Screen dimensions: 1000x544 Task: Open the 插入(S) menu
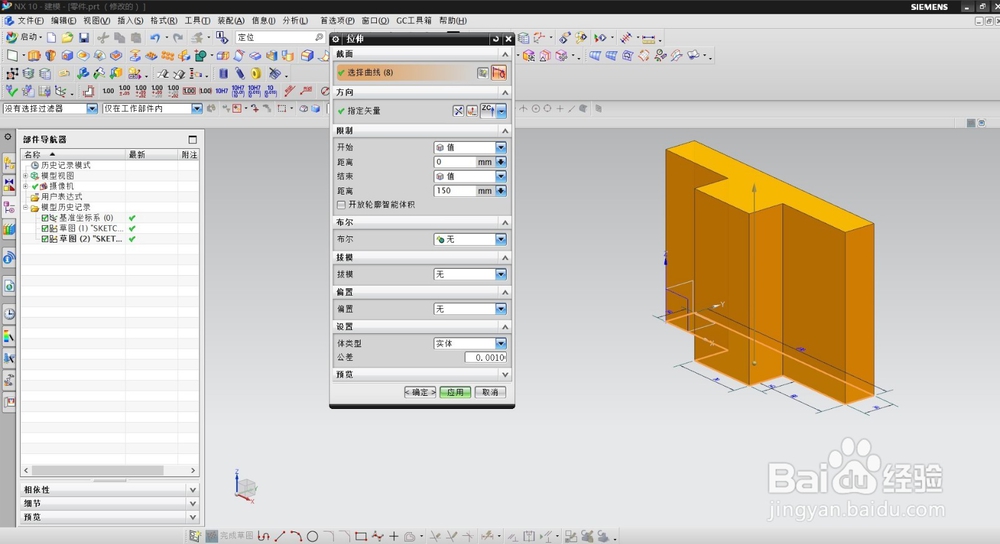[131, 20]
